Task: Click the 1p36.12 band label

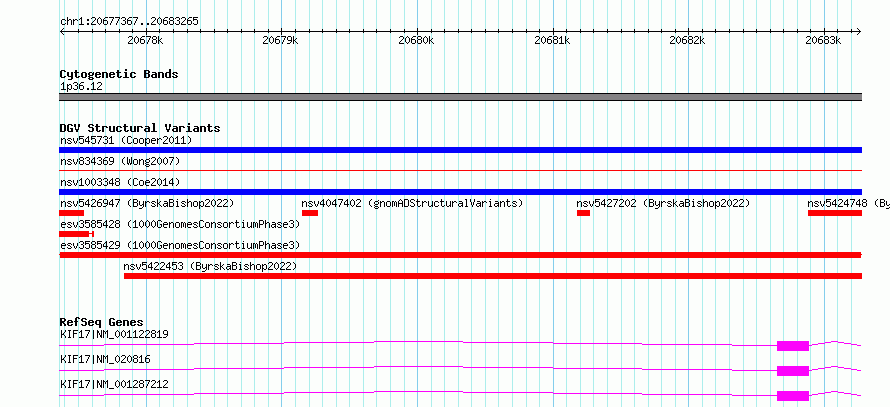Action: coord(81,86)
